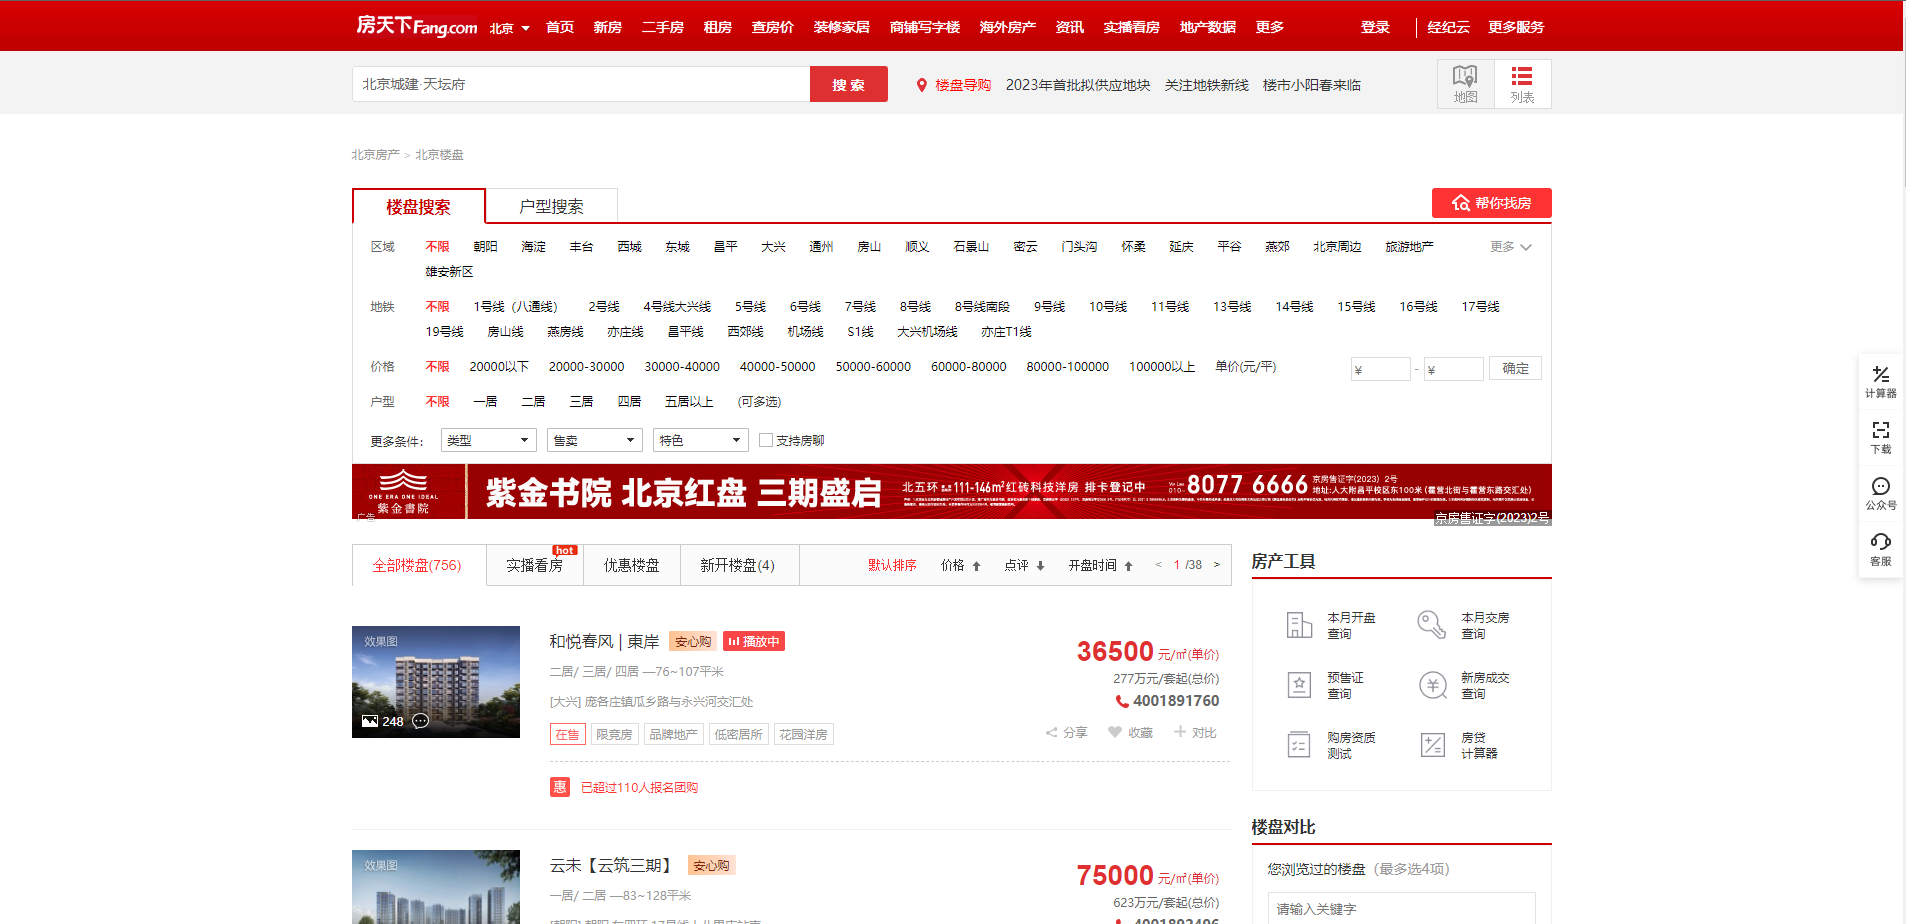This screenshot has height=924, width=1906.
Task: Click the 帮你找房 button
Action: [1491, 203]
